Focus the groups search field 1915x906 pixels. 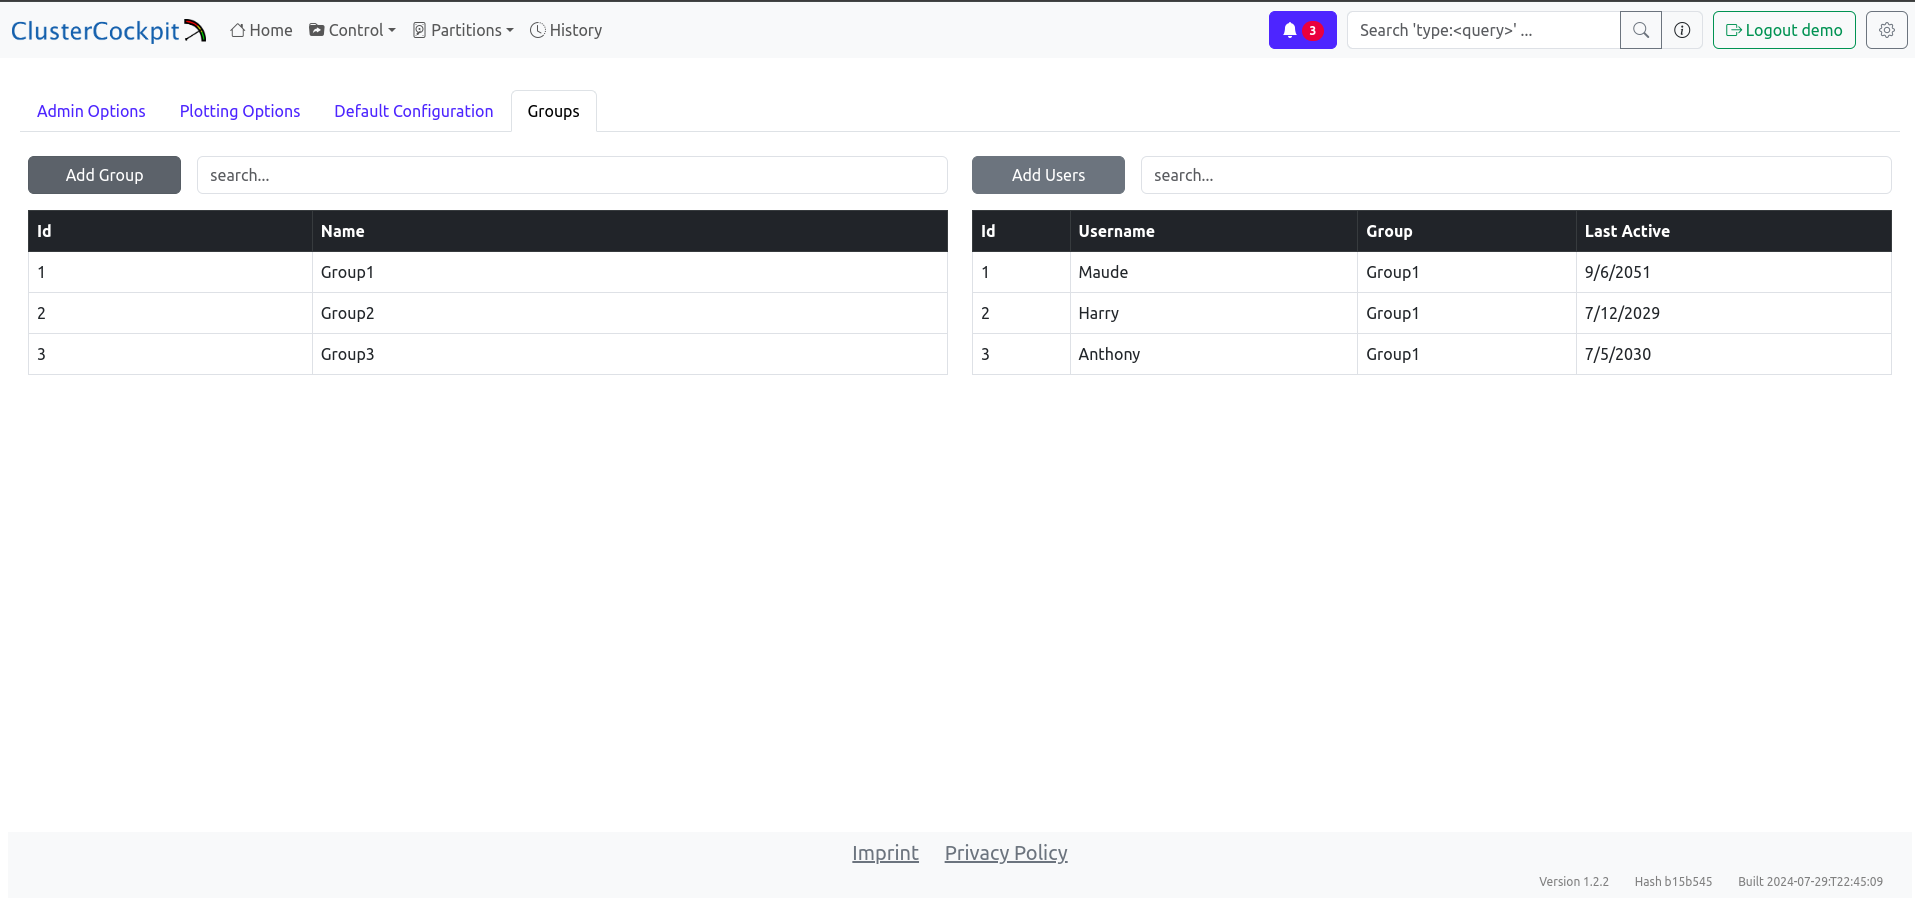571,175
